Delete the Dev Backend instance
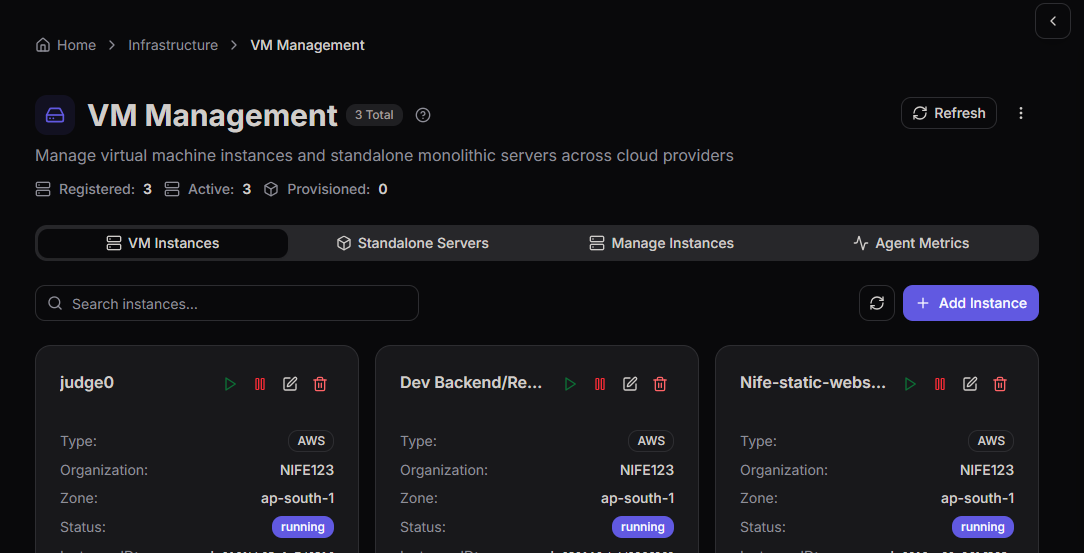The image size is (1084, 553). (660, 384)
